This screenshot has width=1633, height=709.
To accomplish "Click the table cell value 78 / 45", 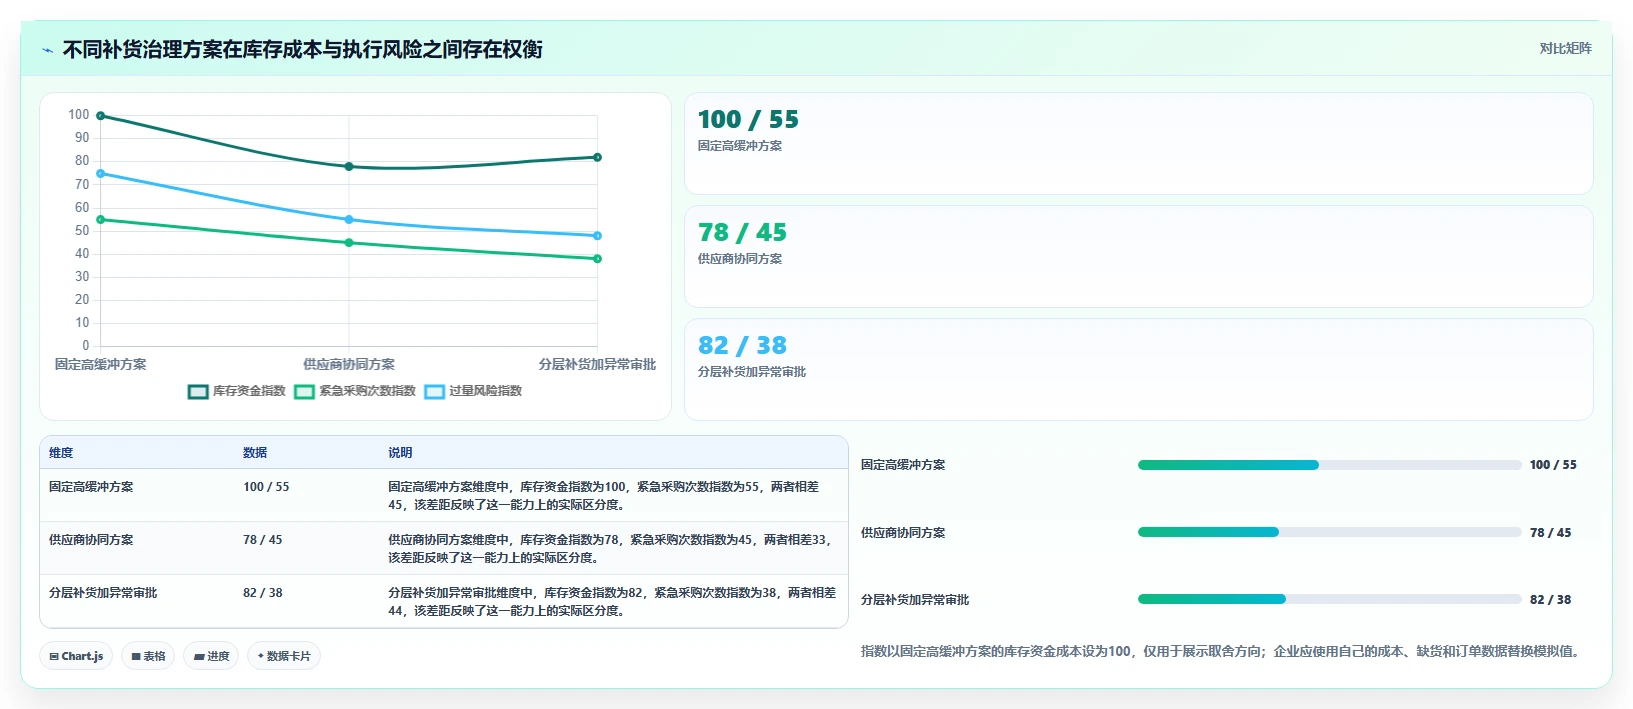I will point(263,540).
